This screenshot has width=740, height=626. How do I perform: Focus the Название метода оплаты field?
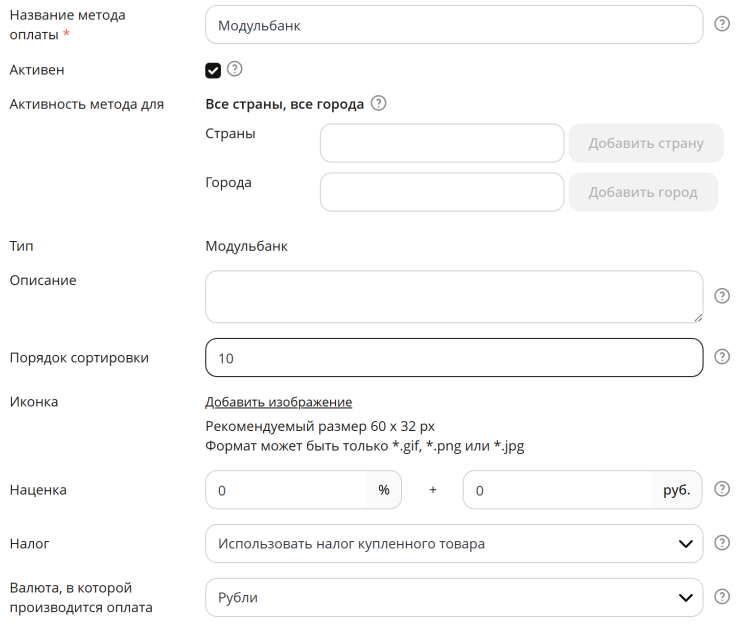454,25
